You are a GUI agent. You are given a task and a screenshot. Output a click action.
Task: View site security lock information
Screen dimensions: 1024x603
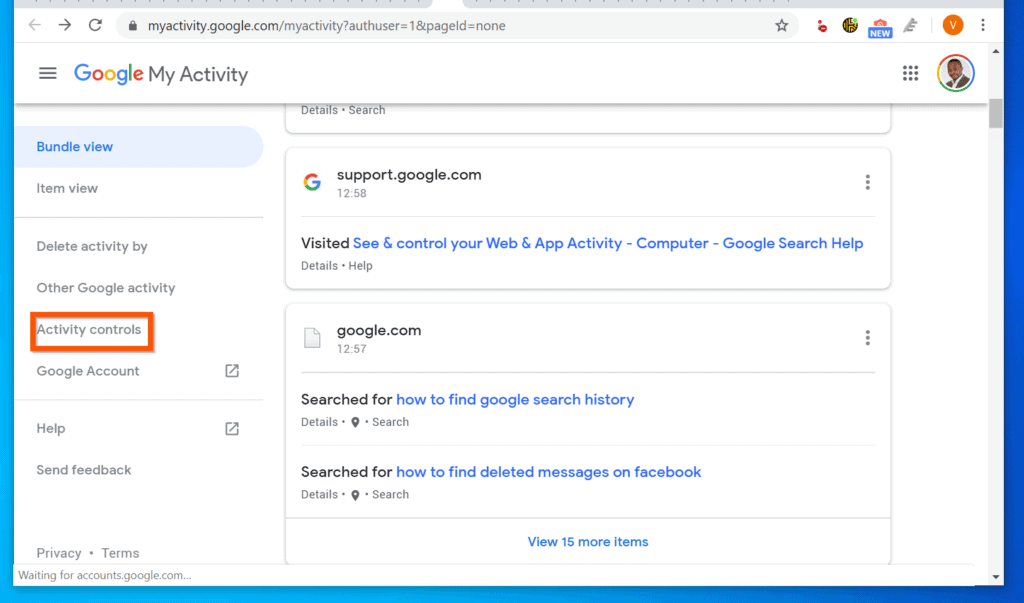133,26
